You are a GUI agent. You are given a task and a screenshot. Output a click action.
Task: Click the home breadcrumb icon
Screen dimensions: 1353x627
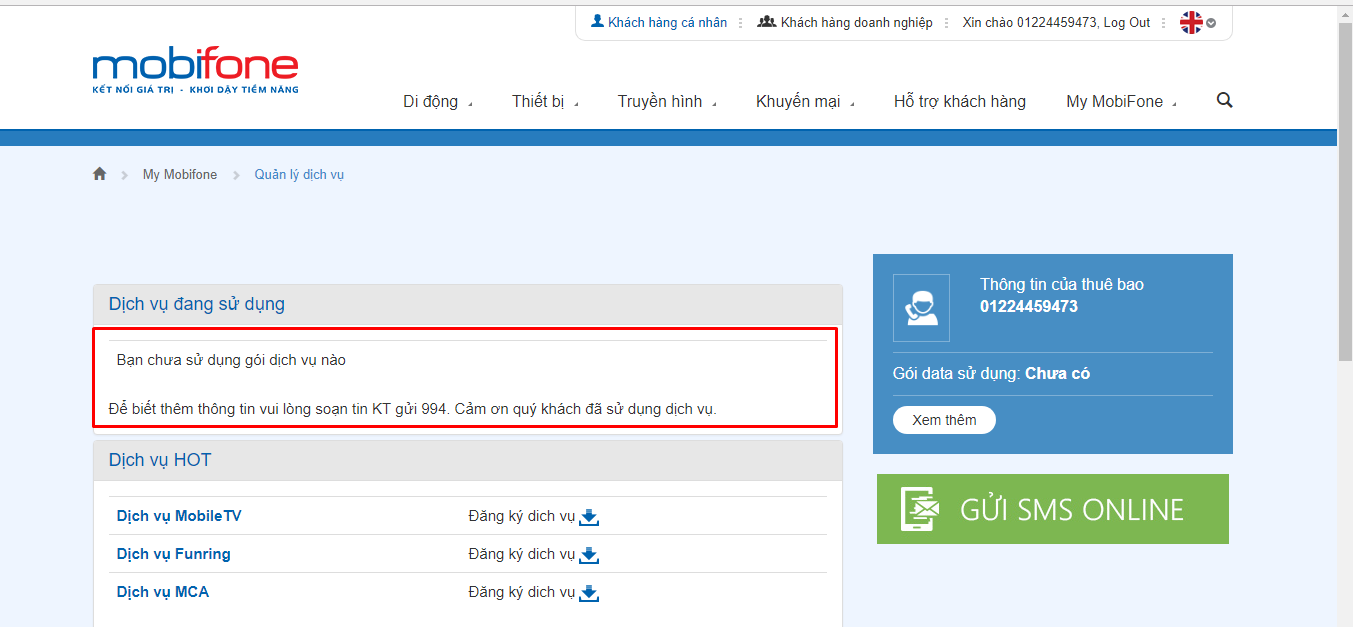pyautogui.click(x=99, y=174)
